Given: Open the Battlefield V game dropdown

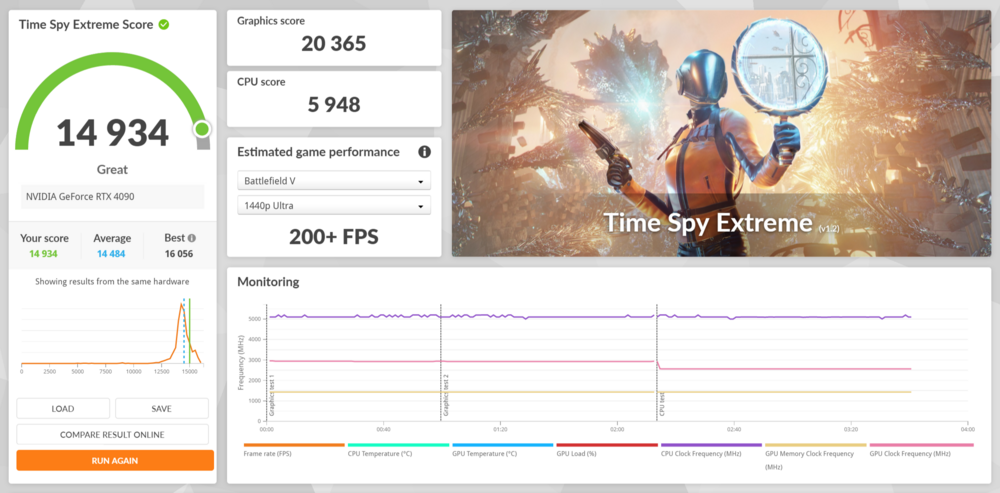Looking at the screenshot, I should (334, 182).
